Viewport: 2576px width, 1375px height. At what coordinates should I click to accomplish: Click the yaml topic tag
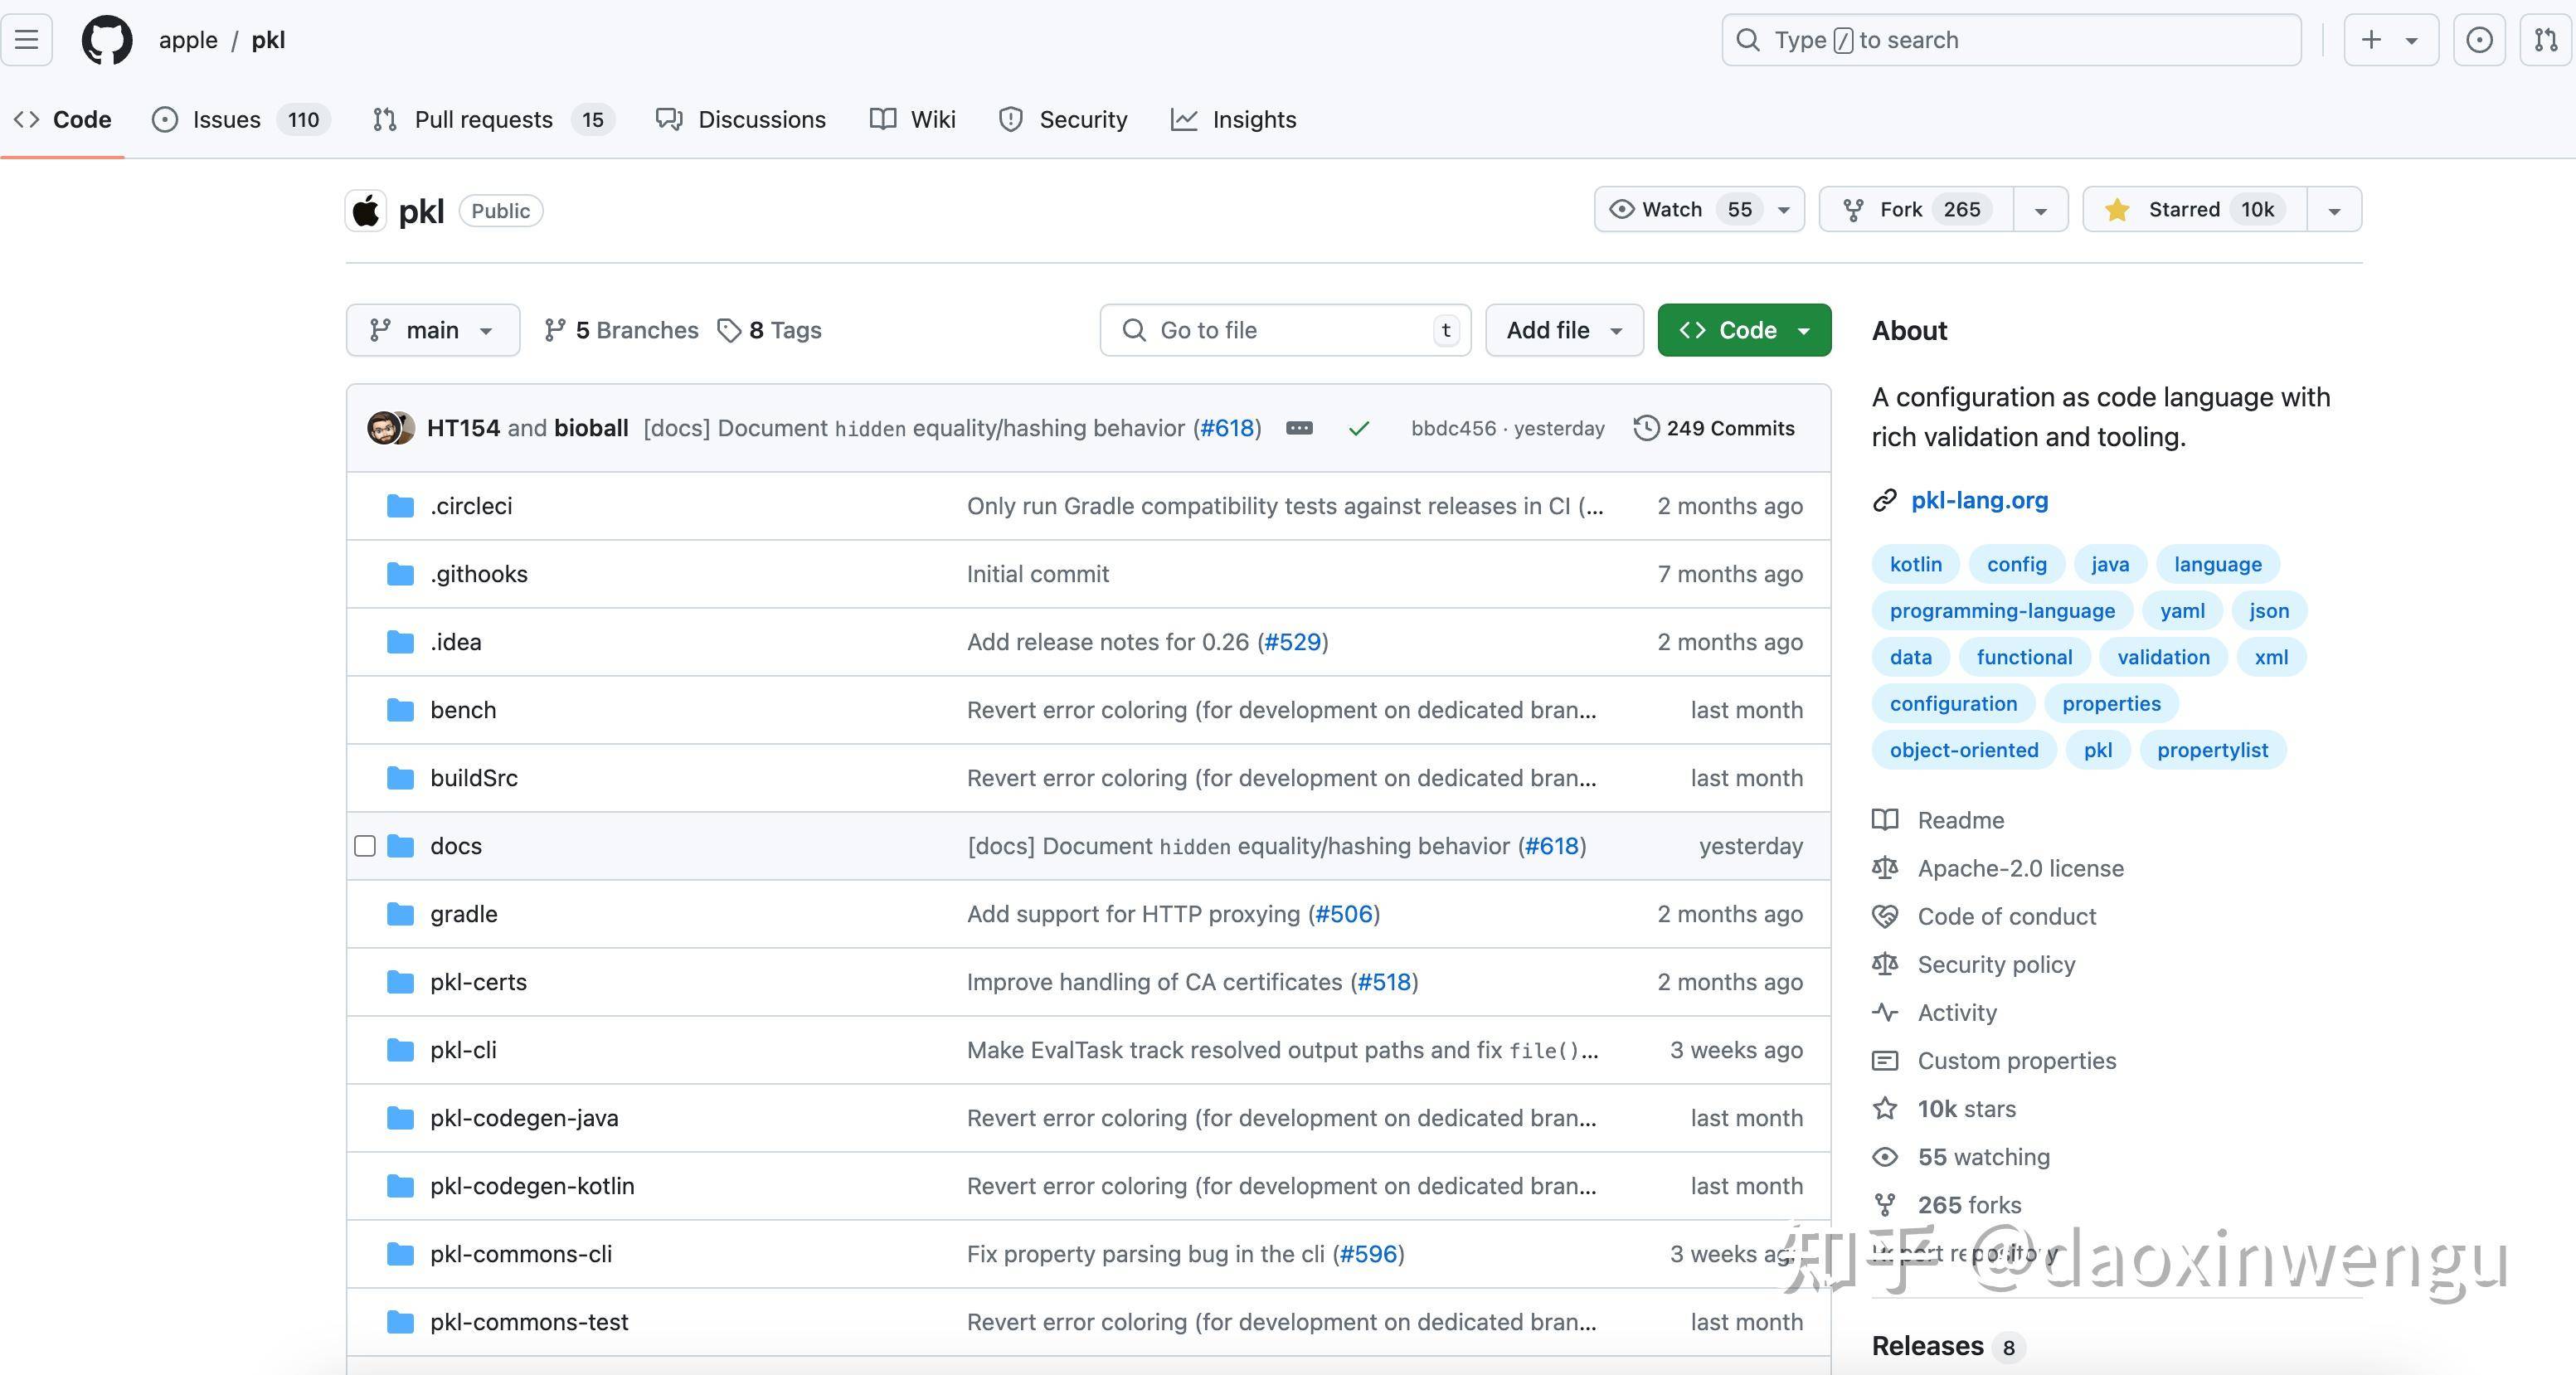coord(2182,611)
